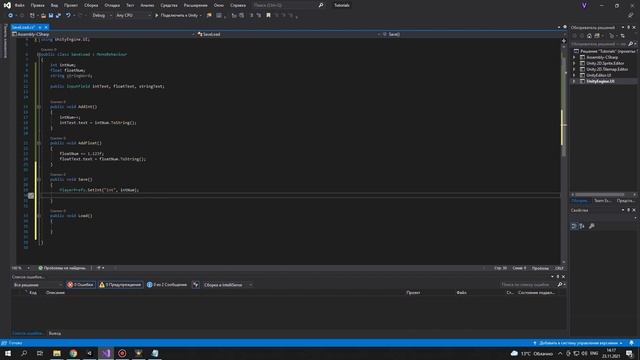Image resolution: width=640 pixels, height=360 pixels.
Task: Click the Undo arrow in the toolbar
Action: click(68, 16)
